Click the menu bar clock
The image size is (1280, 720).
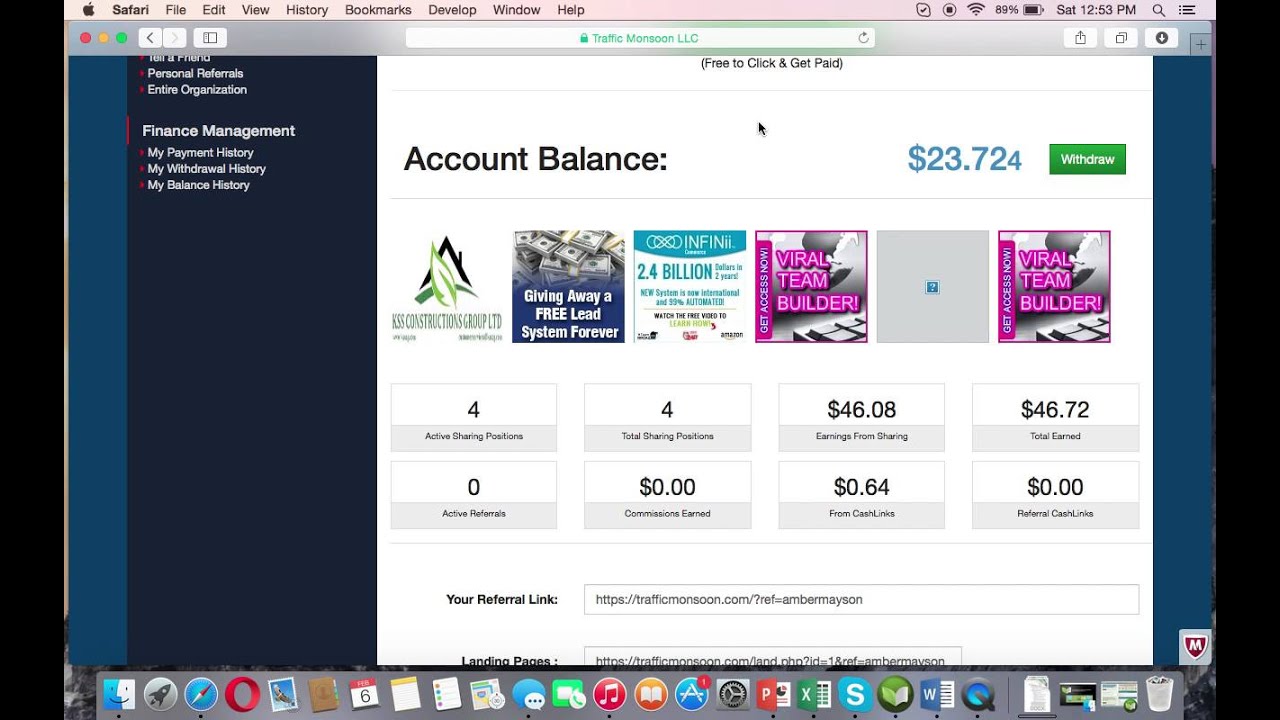pyautogui.click(x=1096, y=10)
